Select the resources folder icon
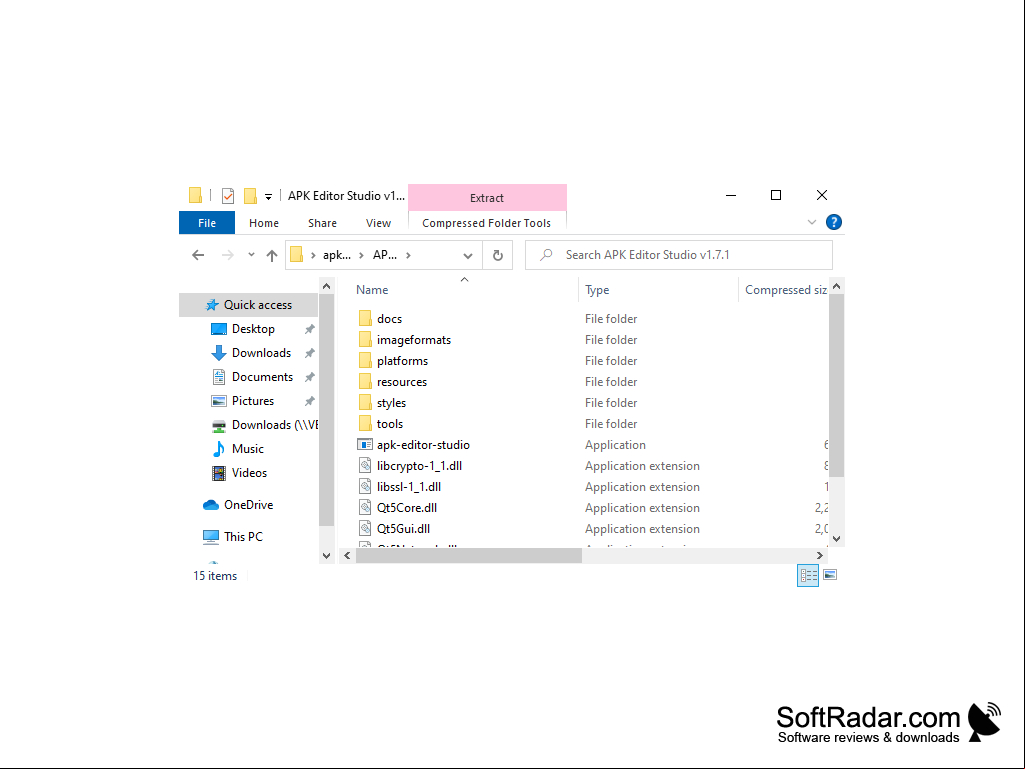This screenshot has width=1025, height=769. (x=365, y=381)
